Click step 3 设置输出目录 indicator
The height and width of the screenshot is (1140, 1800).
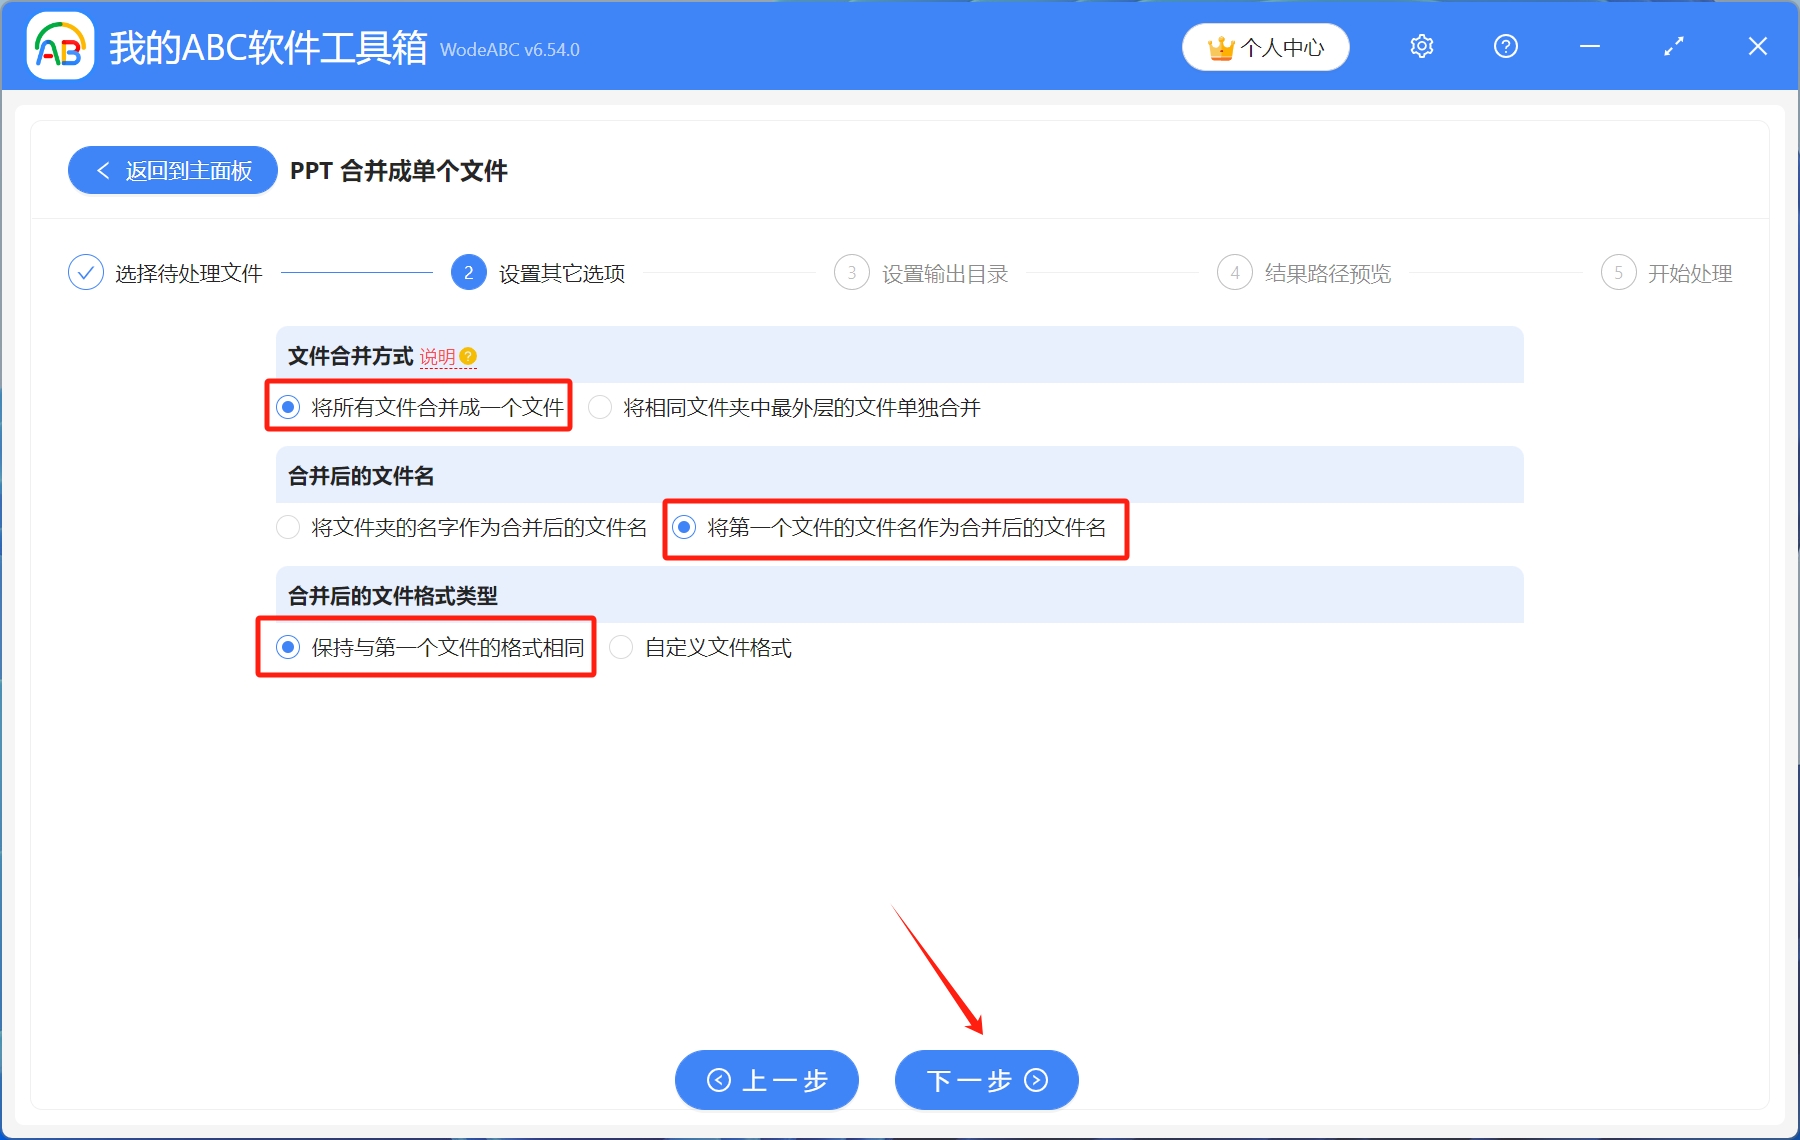[x=851, y=272]
